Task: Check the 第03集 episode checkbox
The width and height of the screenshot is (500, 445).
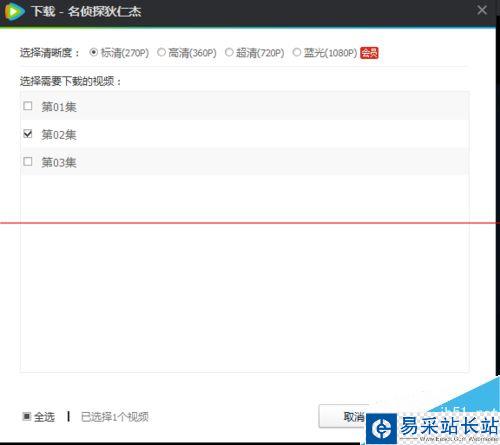Action: (x=28, y=162)
